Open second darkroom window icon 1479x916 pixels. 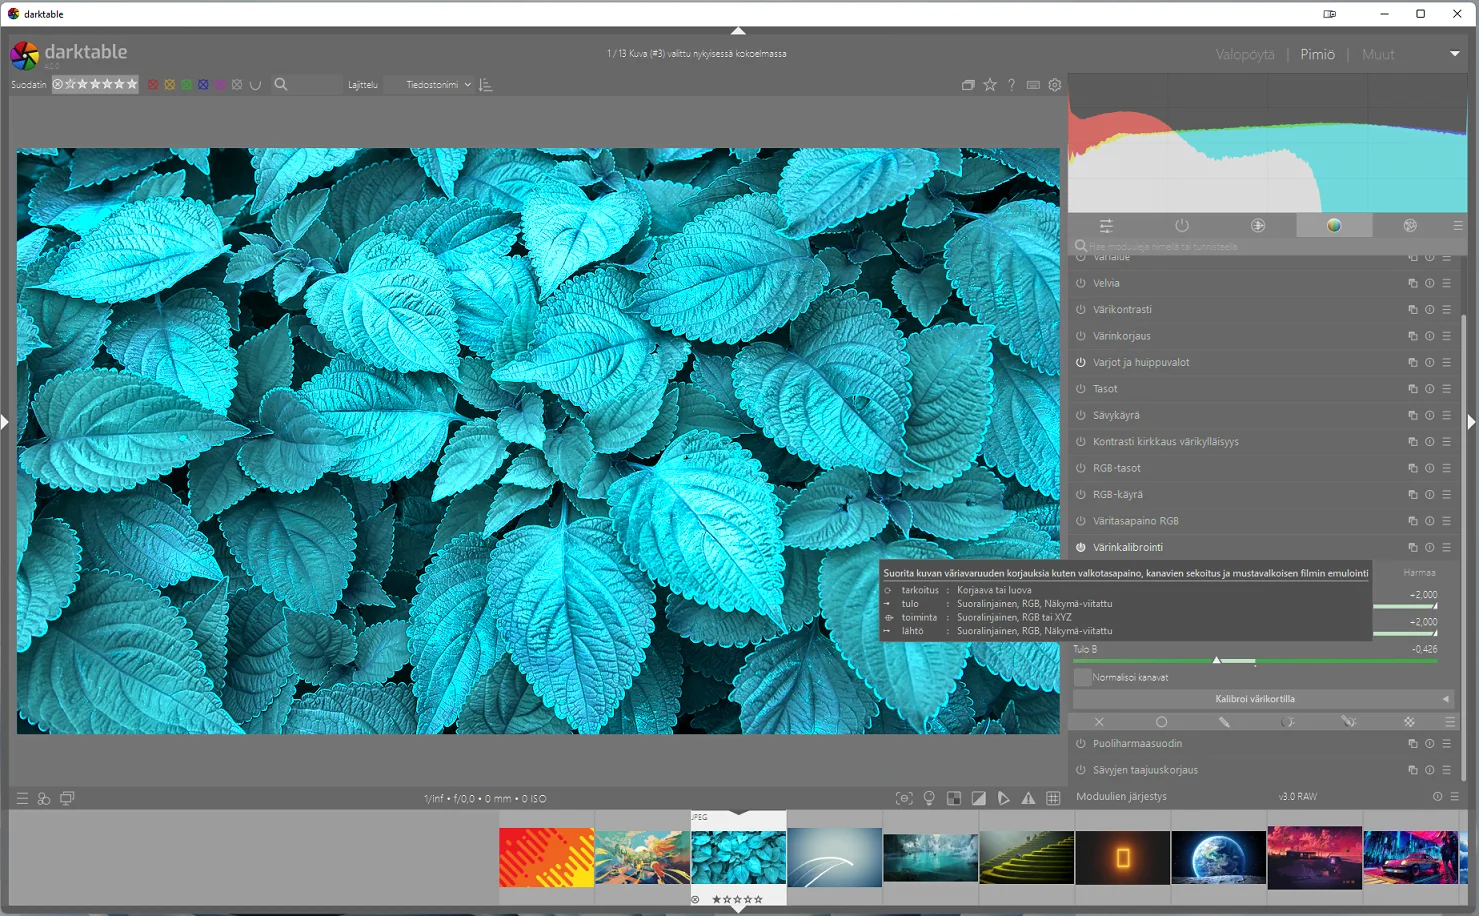67,798
